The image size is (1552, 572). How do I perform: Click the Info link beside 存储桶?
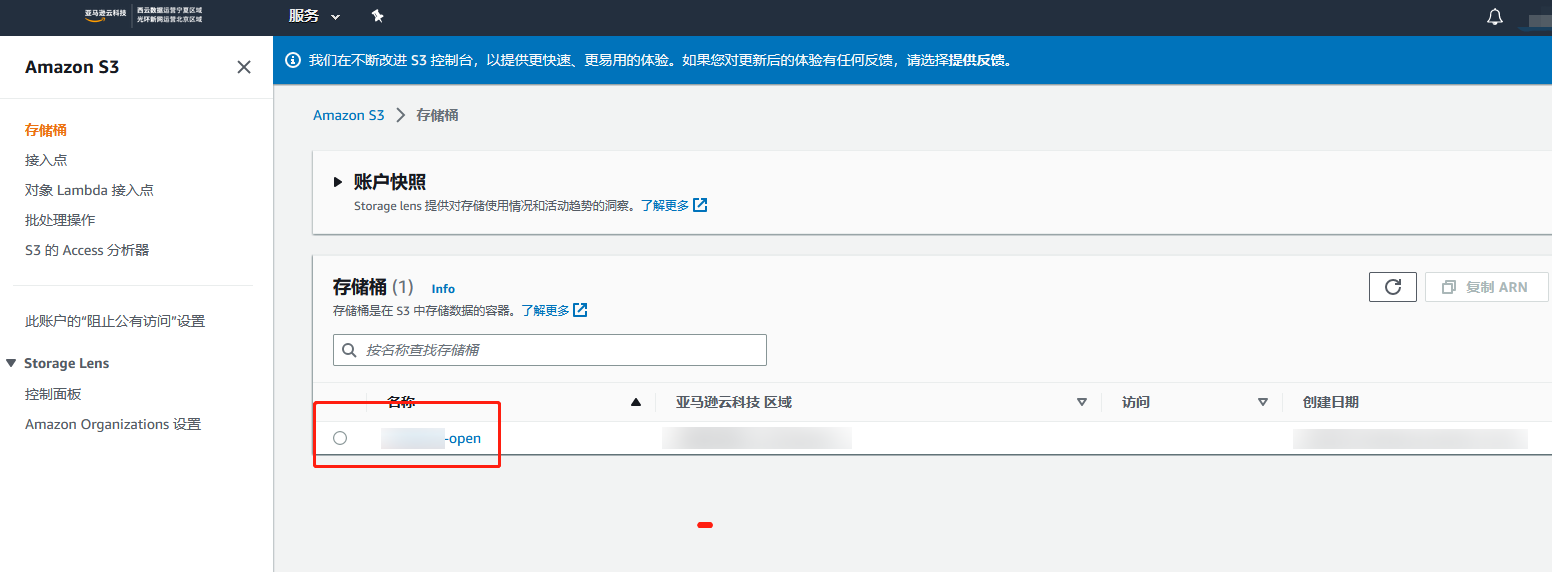coord(443,289)
